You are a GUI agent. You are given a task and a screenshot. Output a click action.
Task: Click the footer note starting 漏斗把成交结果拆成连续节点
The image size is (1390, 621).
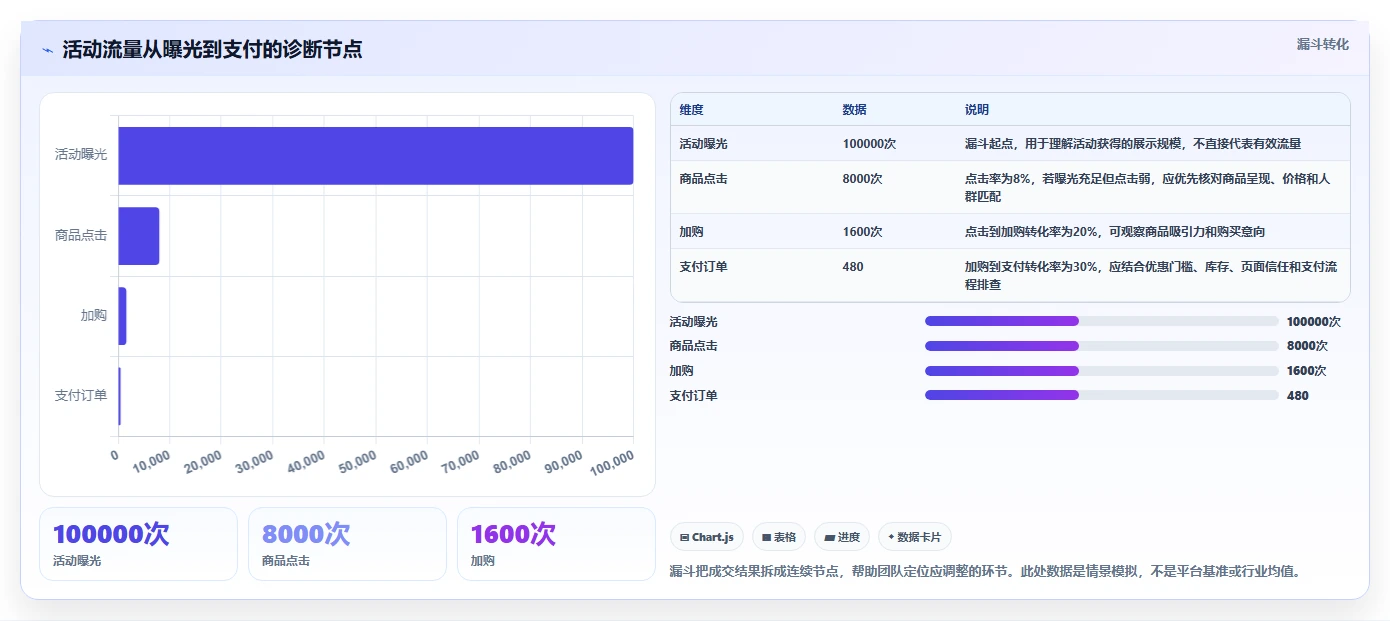coord(985,572)
